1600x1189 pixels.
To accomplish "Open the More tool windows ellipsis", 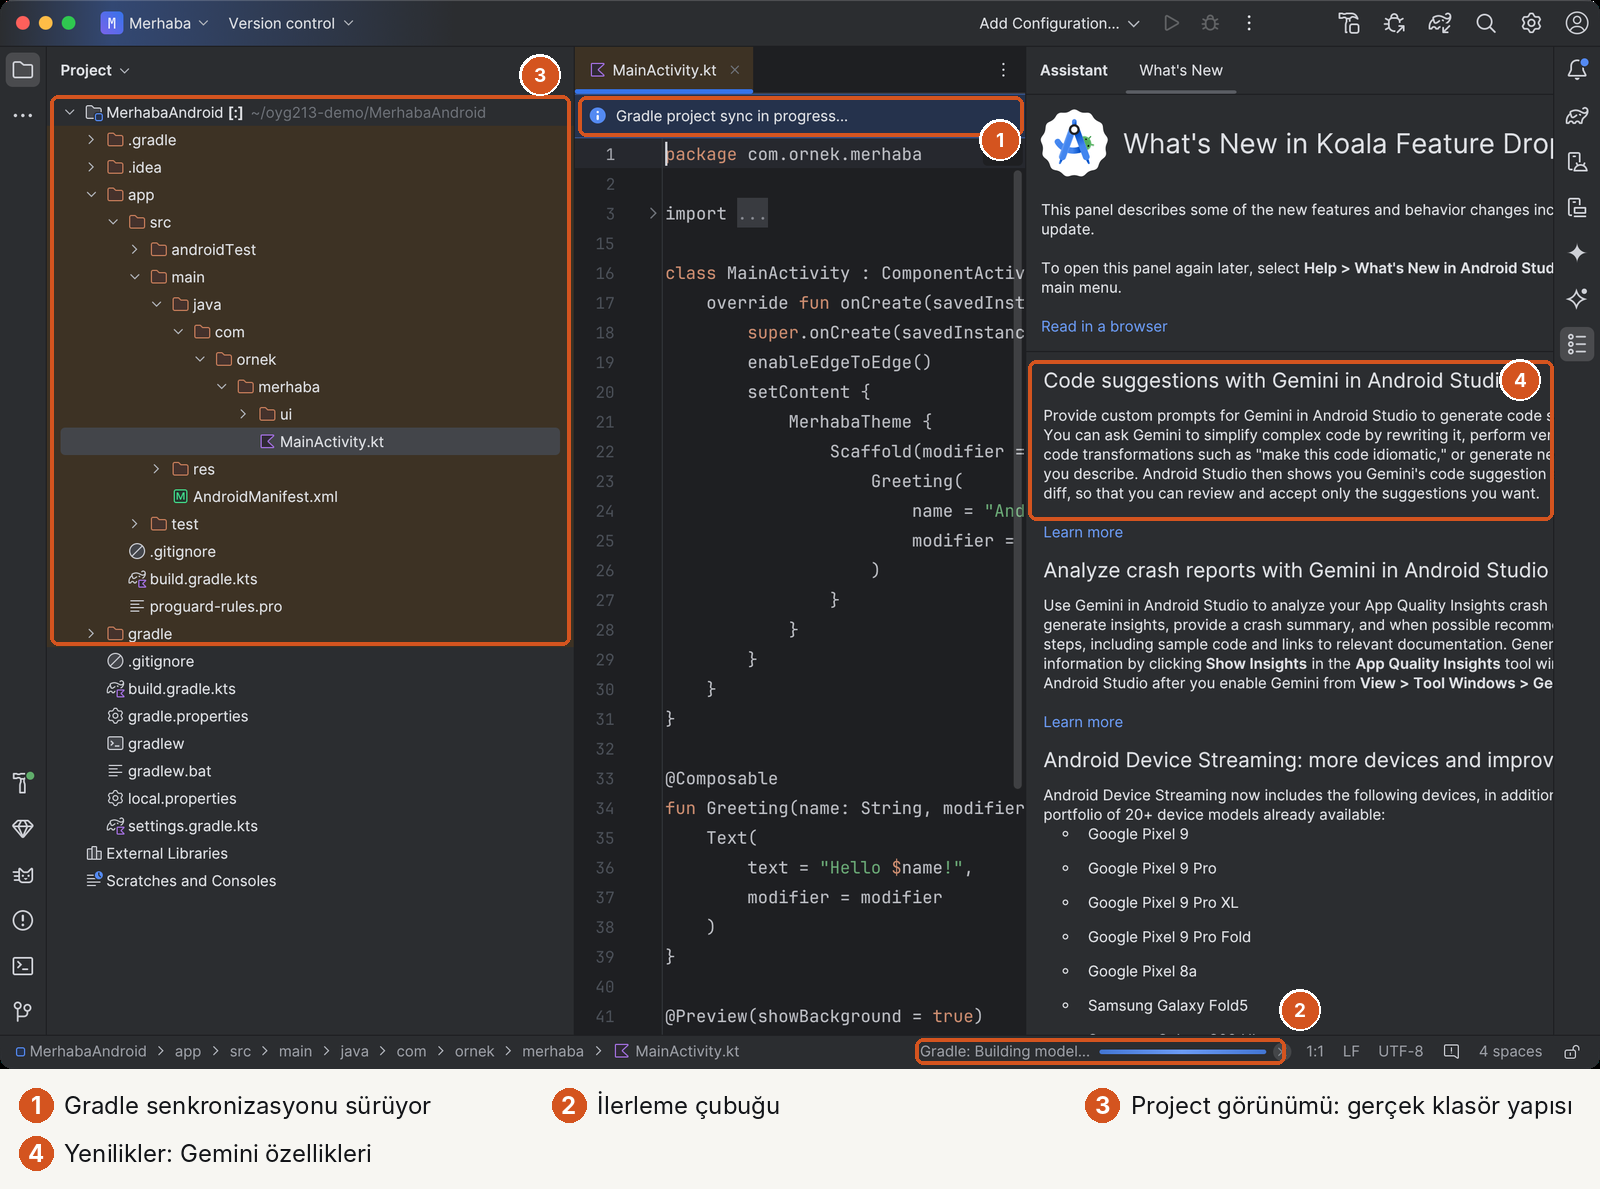I will (x=23, y=115).
